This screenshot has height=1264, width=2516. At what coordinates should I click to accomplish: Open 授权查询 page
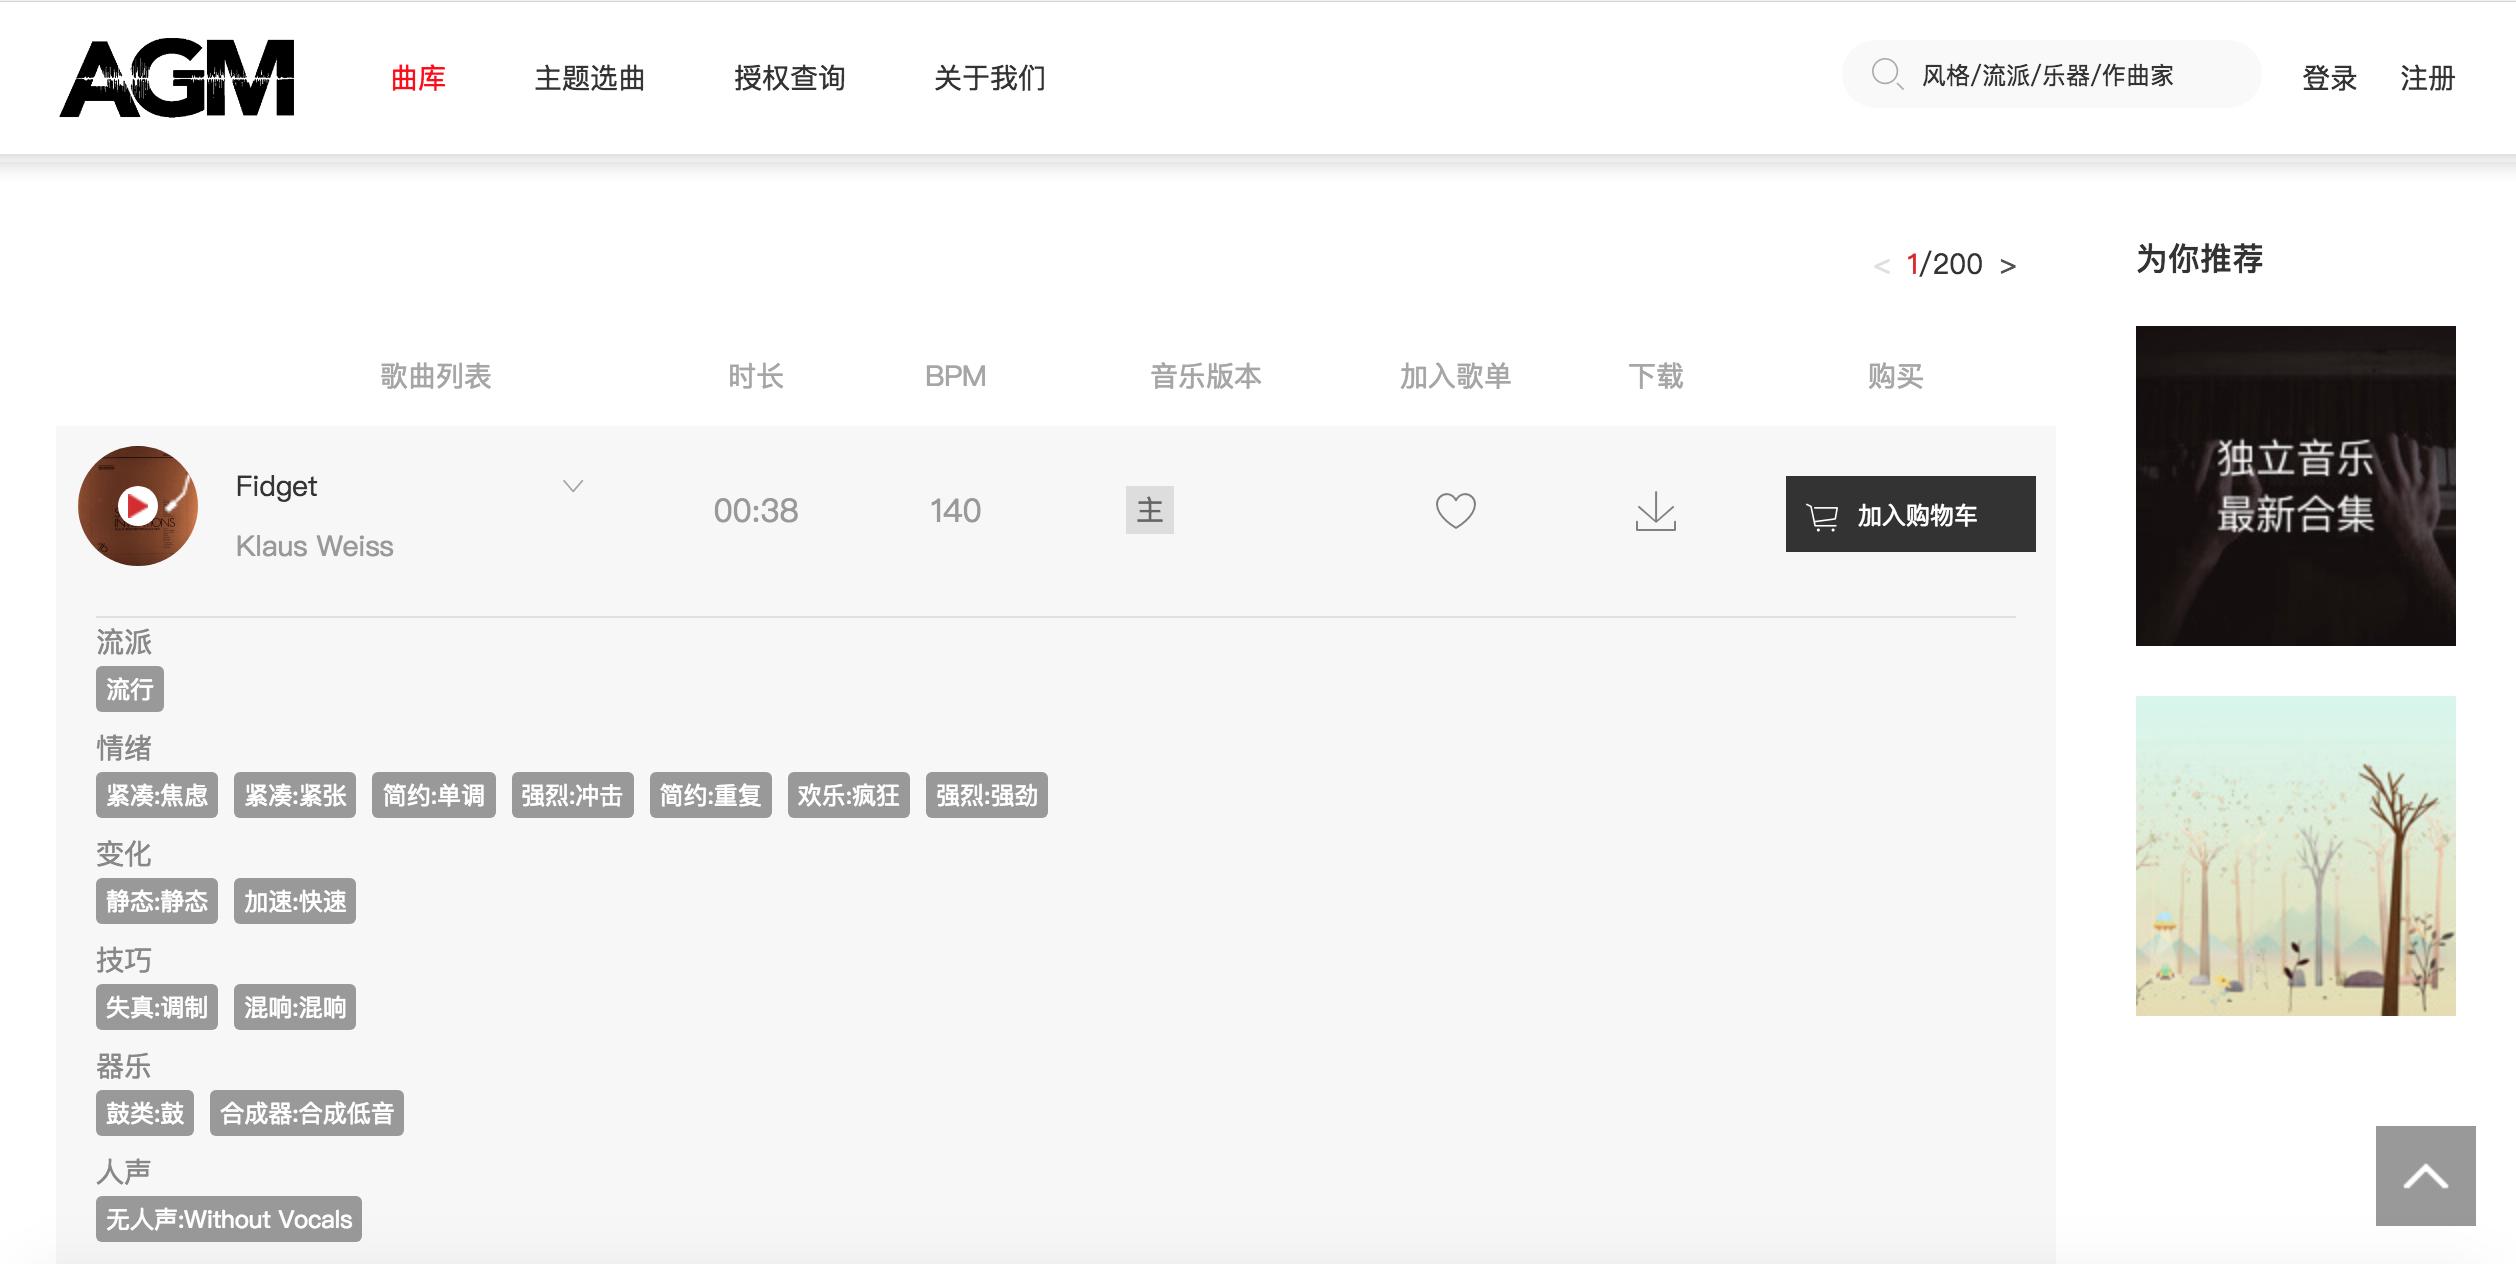click(x=789, y=78)
